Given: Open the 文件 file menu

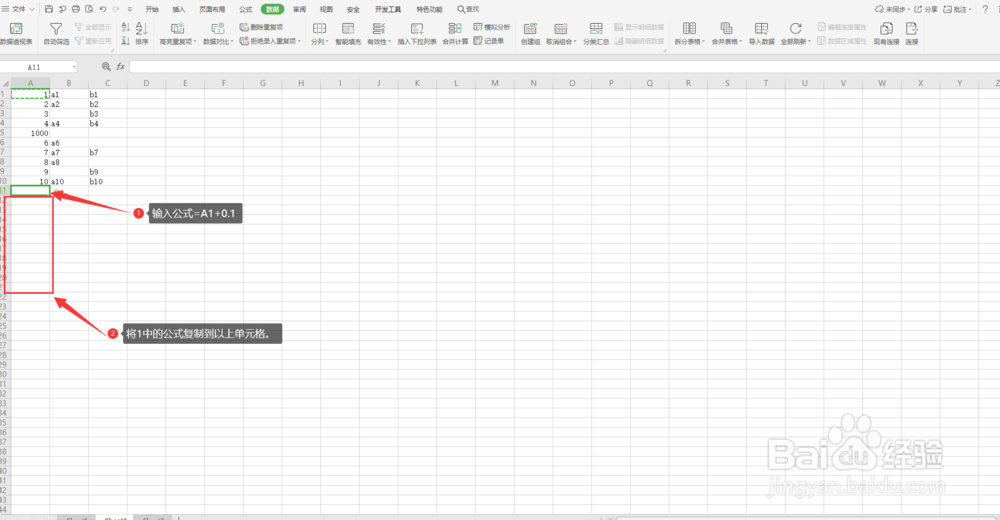Looking at the screenshot, I should point(18,9).
